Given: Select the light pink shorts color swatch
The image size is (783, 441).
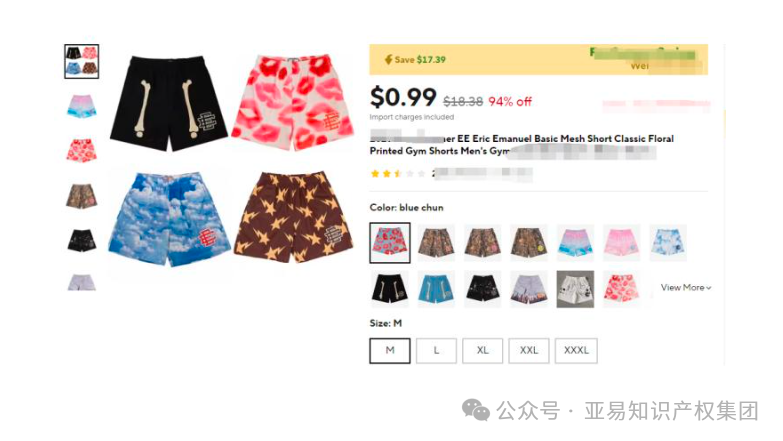Looking at the screenshot, I should (621, 243).
